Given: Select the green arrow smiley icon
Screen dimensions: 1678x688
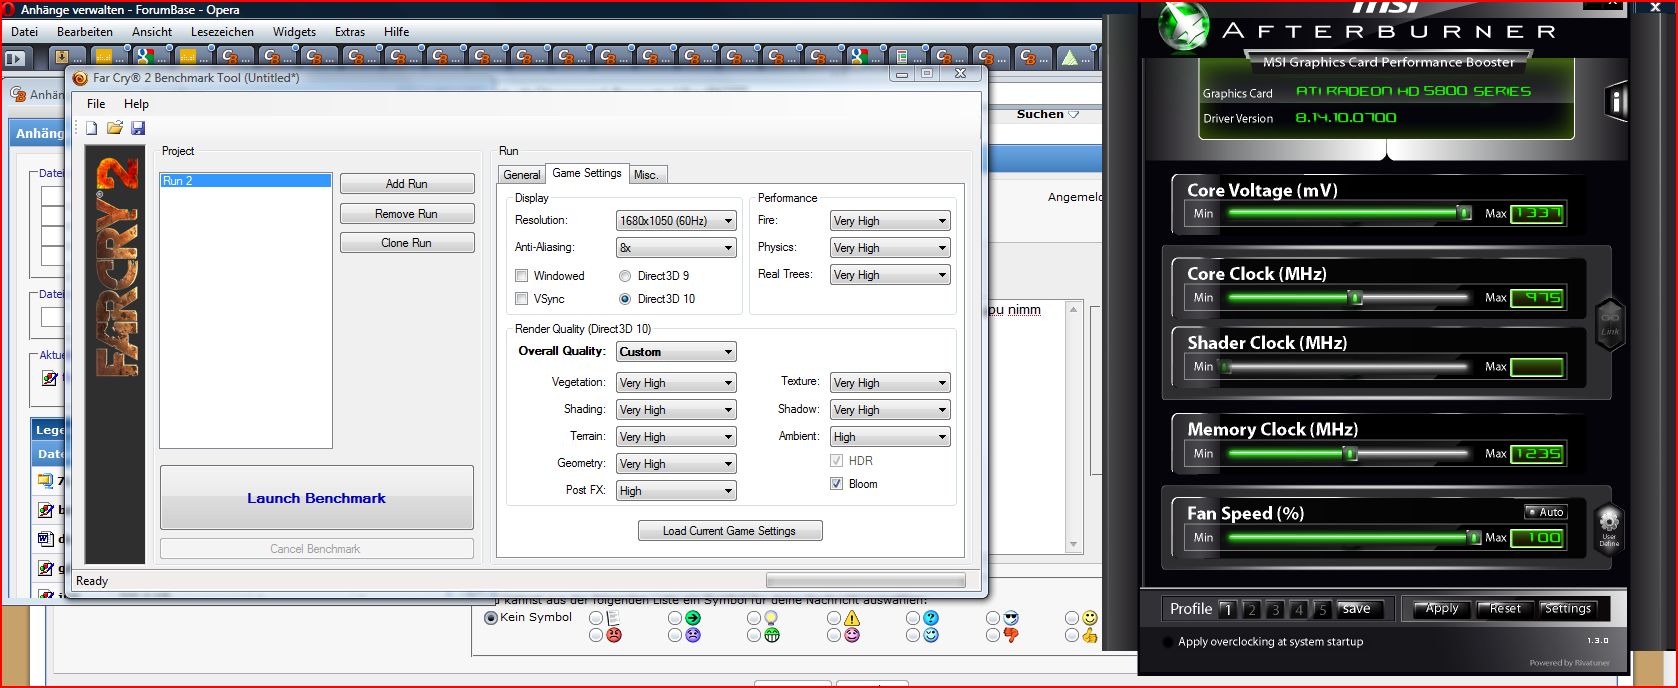Looking at the screenshot, I should point(693,618).
